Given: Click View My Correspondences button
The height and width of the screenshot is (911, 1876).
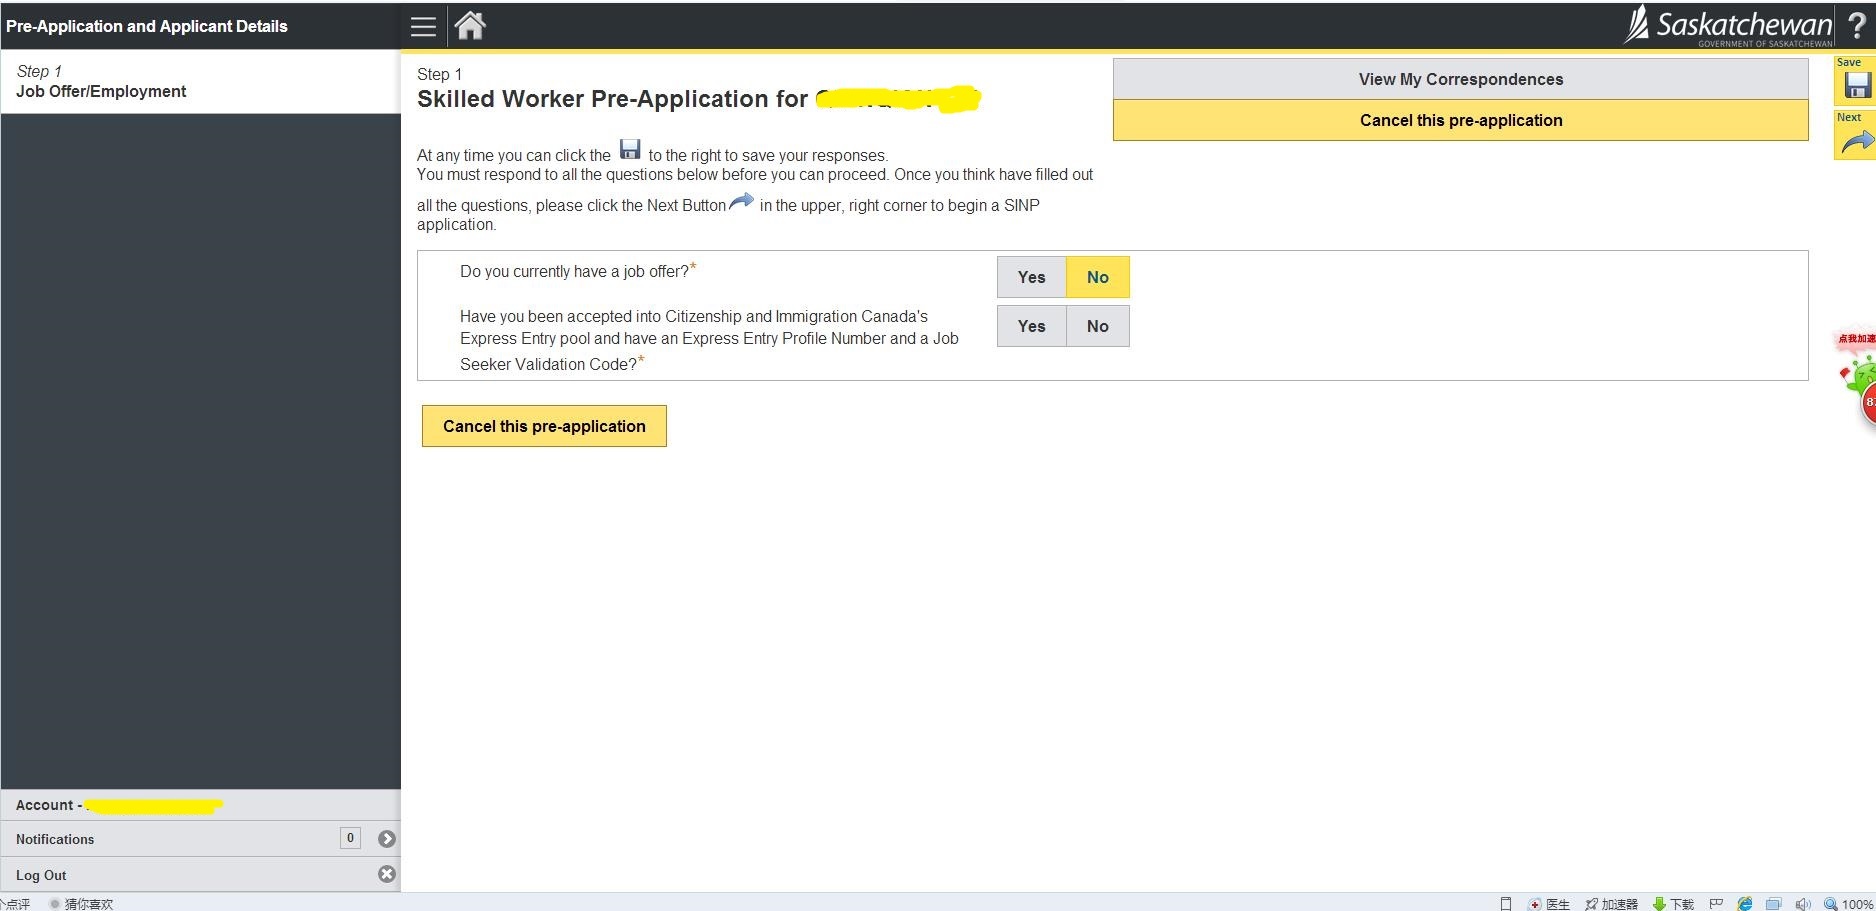Looking at the screenshot, I should coord(1460,79).
